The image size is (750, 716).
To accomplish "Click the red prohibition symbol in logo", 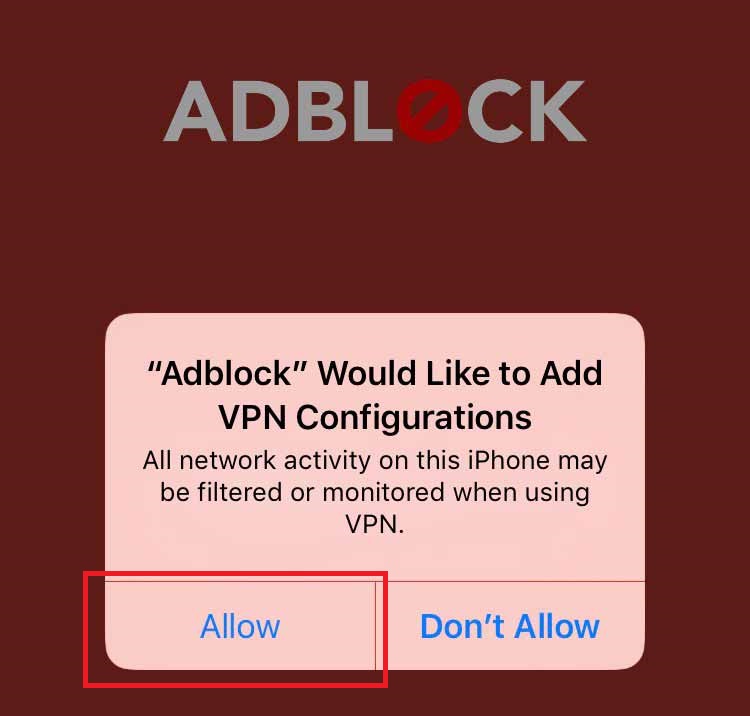I will tap(430, 111).
